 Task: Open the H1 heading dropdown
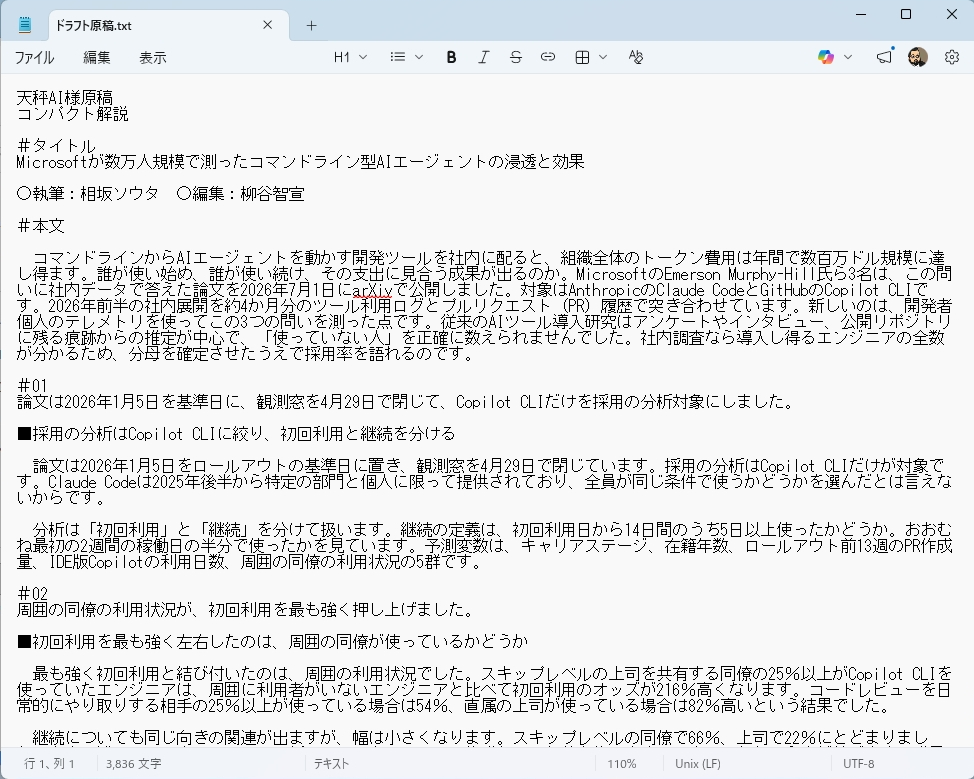350,57
